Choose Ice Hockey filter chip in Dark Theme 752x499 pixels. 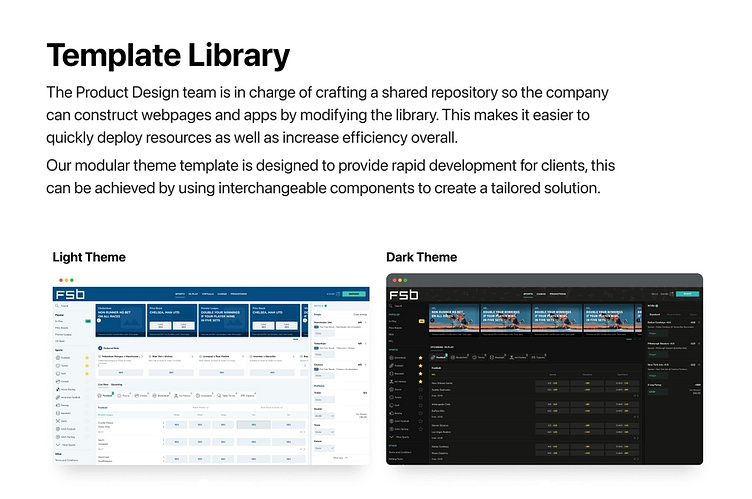pos(518,357)
